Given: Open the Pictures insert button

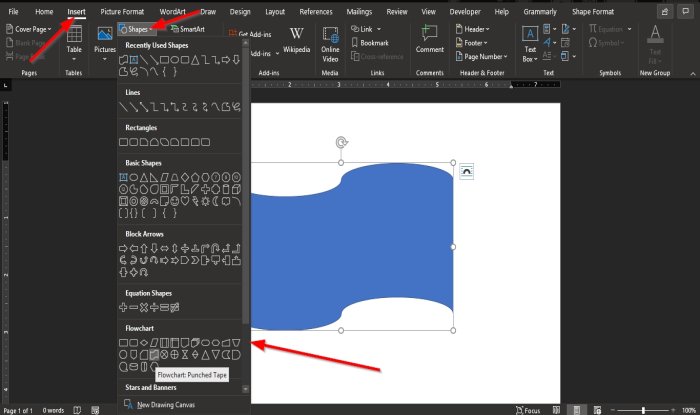Looking at the screenshot, I should (x=104, y=45).
